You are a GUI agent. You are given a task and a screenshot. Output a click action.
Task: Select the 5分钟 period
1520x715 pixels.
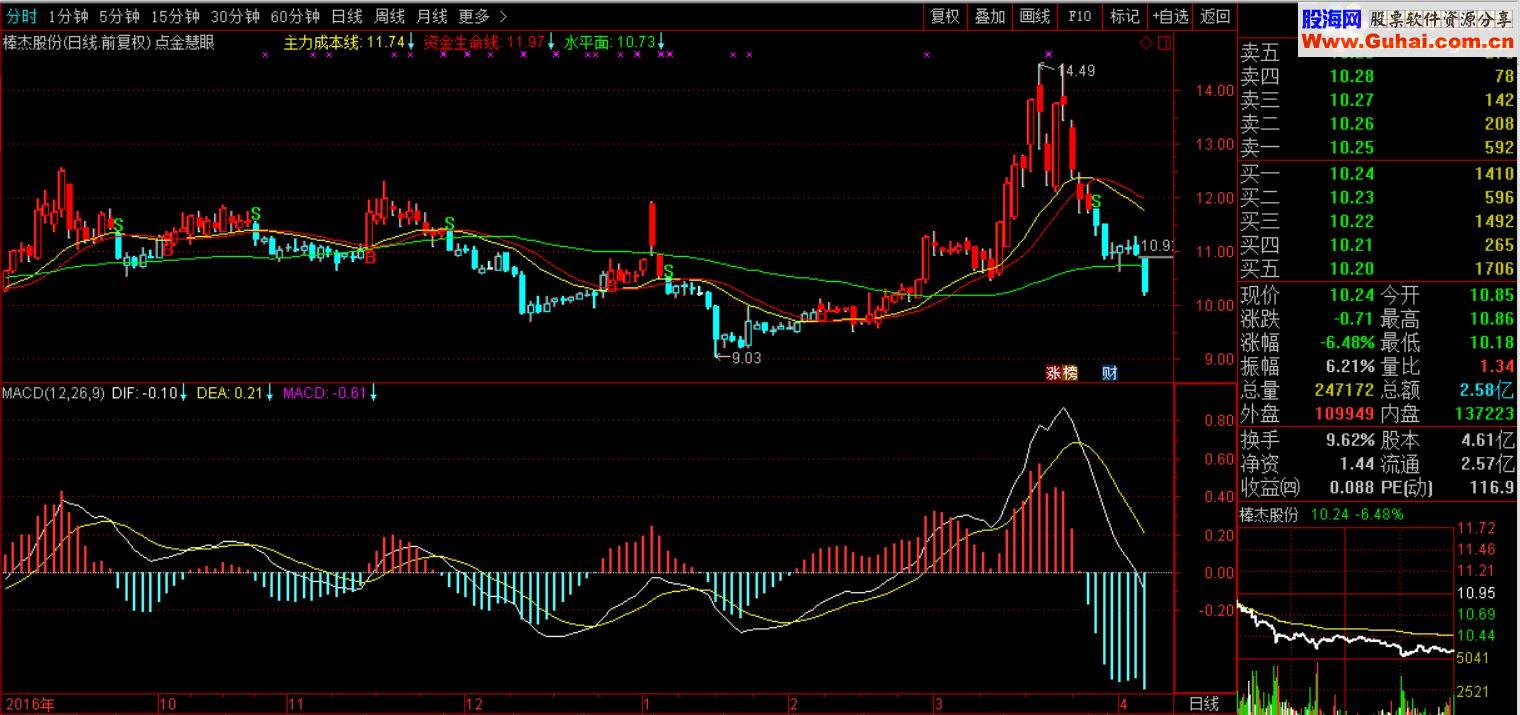(x=120, y=16)
